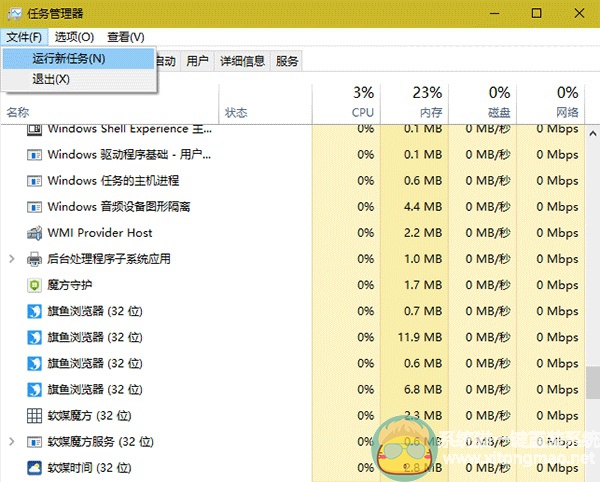Click the 2.2 MB memory value
The image size is (600, 482).
click(x=423, y=233)
